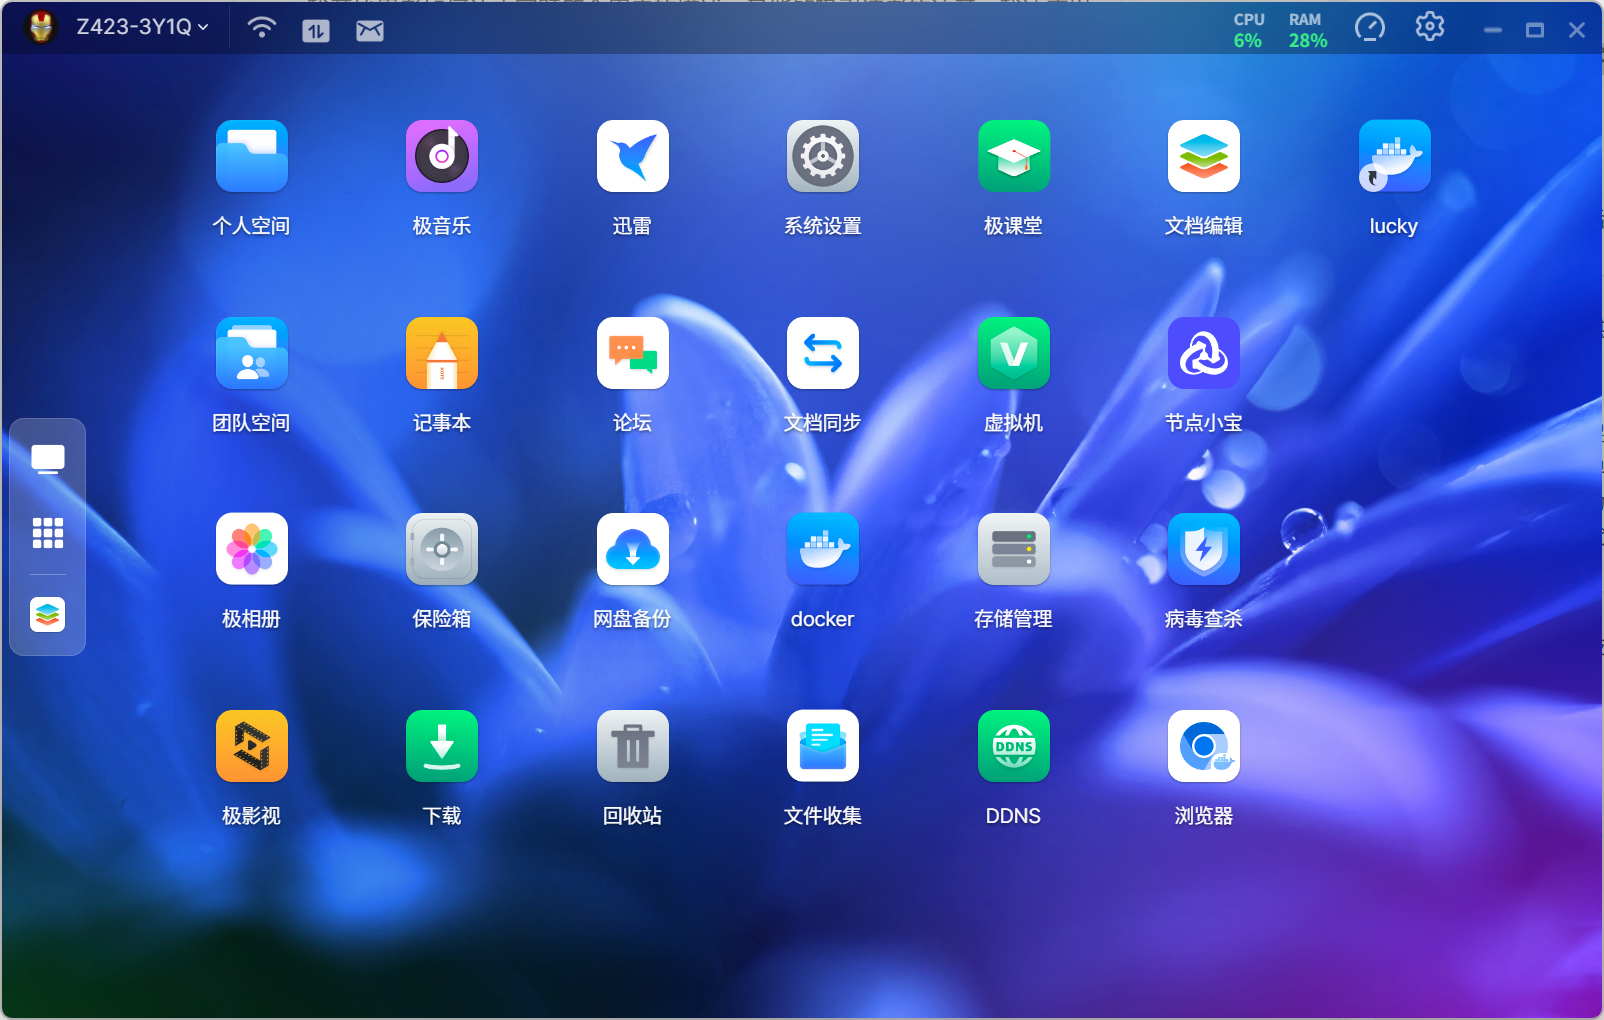
Task: Open 系统设置 system settings
Action: (x=823, y=156)
